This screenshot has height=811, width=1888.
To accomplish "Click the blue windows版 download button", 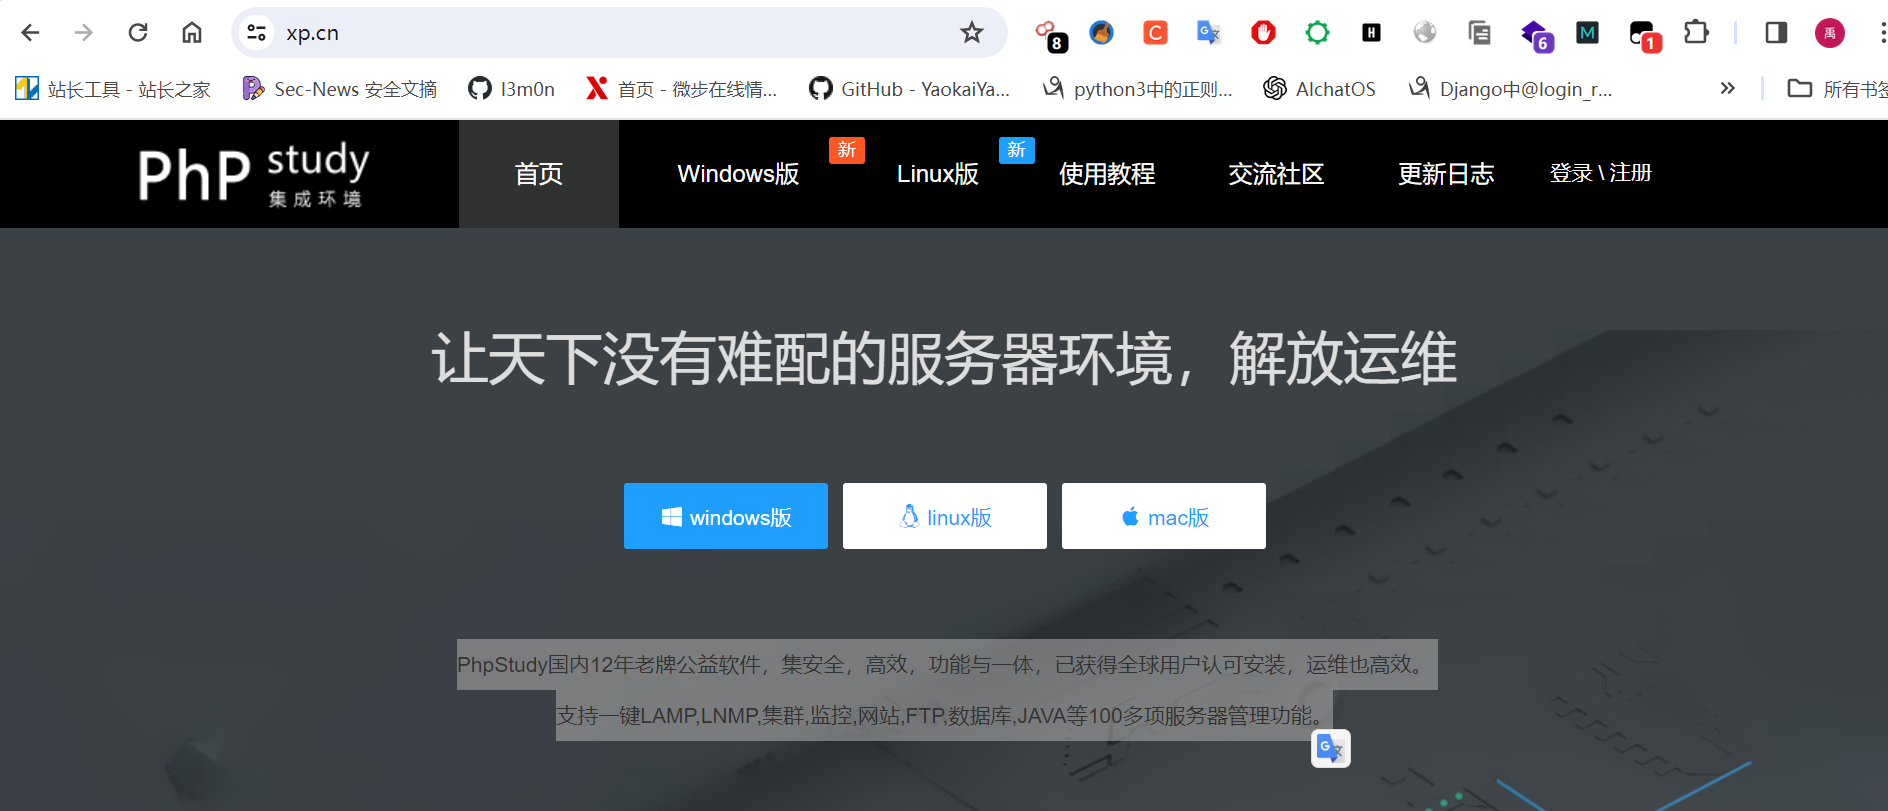I will pyautogui.click(x=726, y=516).
